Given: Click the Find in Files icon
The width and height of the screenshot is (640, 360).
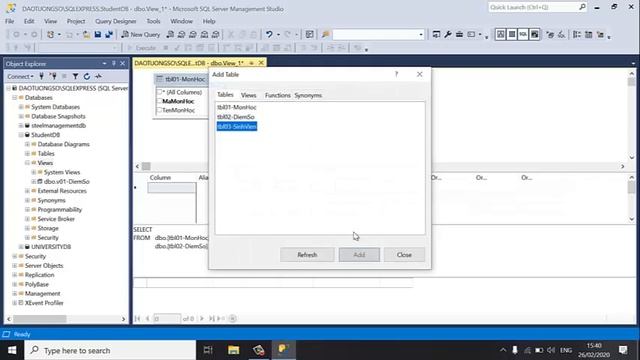Looking at the screenshot, I should click(x=325, y=35).
